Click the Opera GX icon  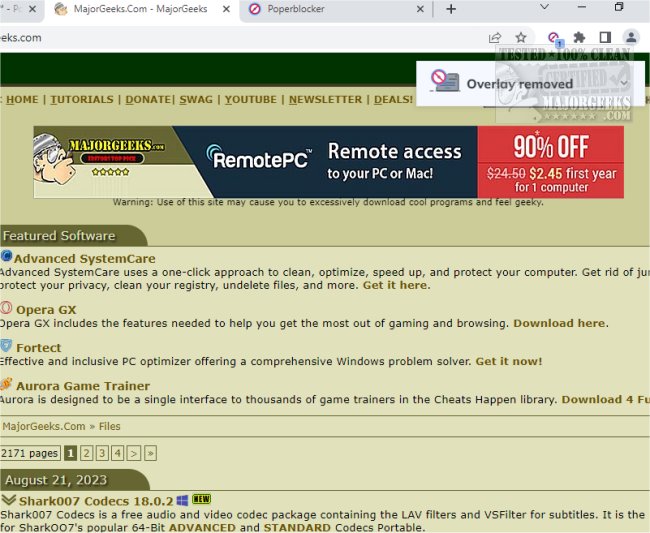7,309
